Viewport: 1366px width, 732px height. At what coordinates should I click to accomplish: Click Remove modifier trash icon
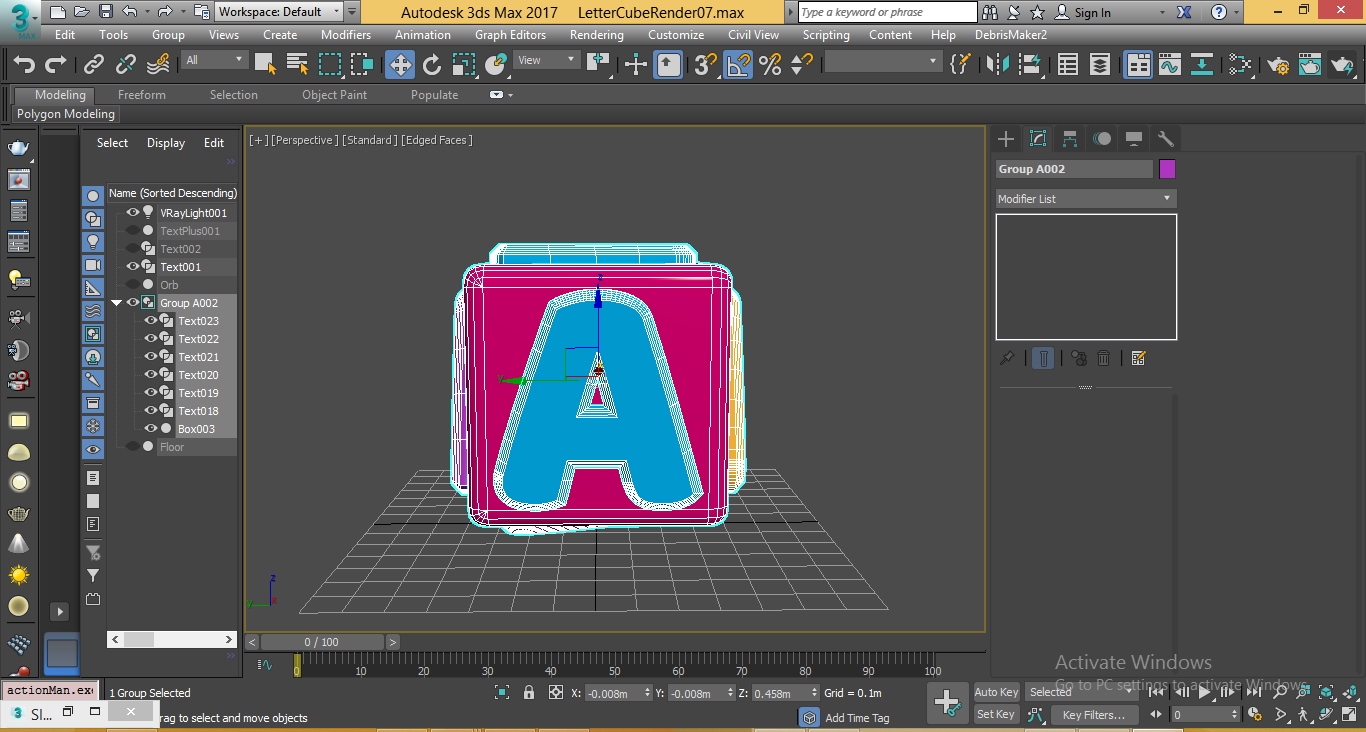click(1104, 358)
